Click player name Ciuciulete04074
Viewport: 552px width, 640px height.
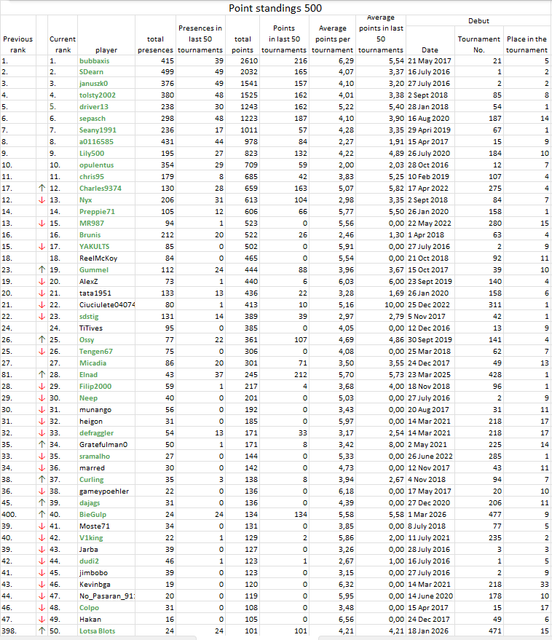[x=107, y=305]
